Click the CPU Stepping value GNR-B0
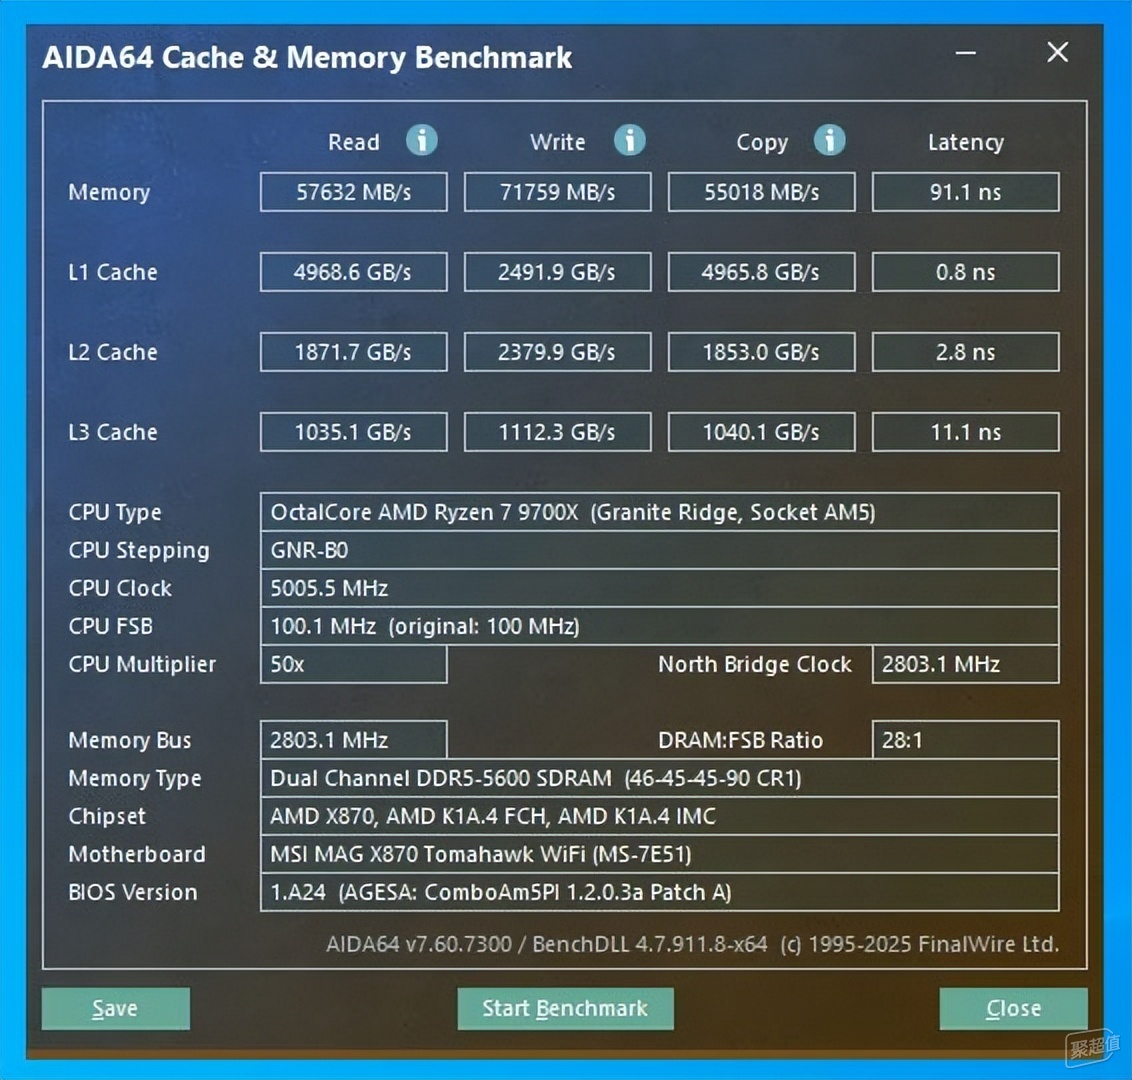Viewport: 1132px width, 1080px height. pos(660,550)
